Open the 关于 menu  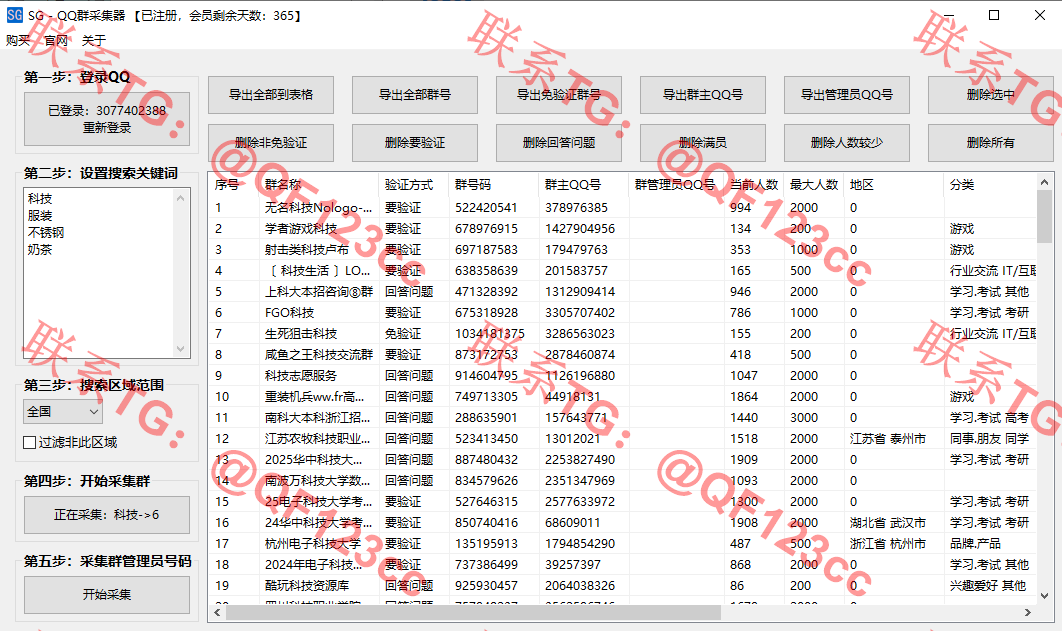point(94,41)
